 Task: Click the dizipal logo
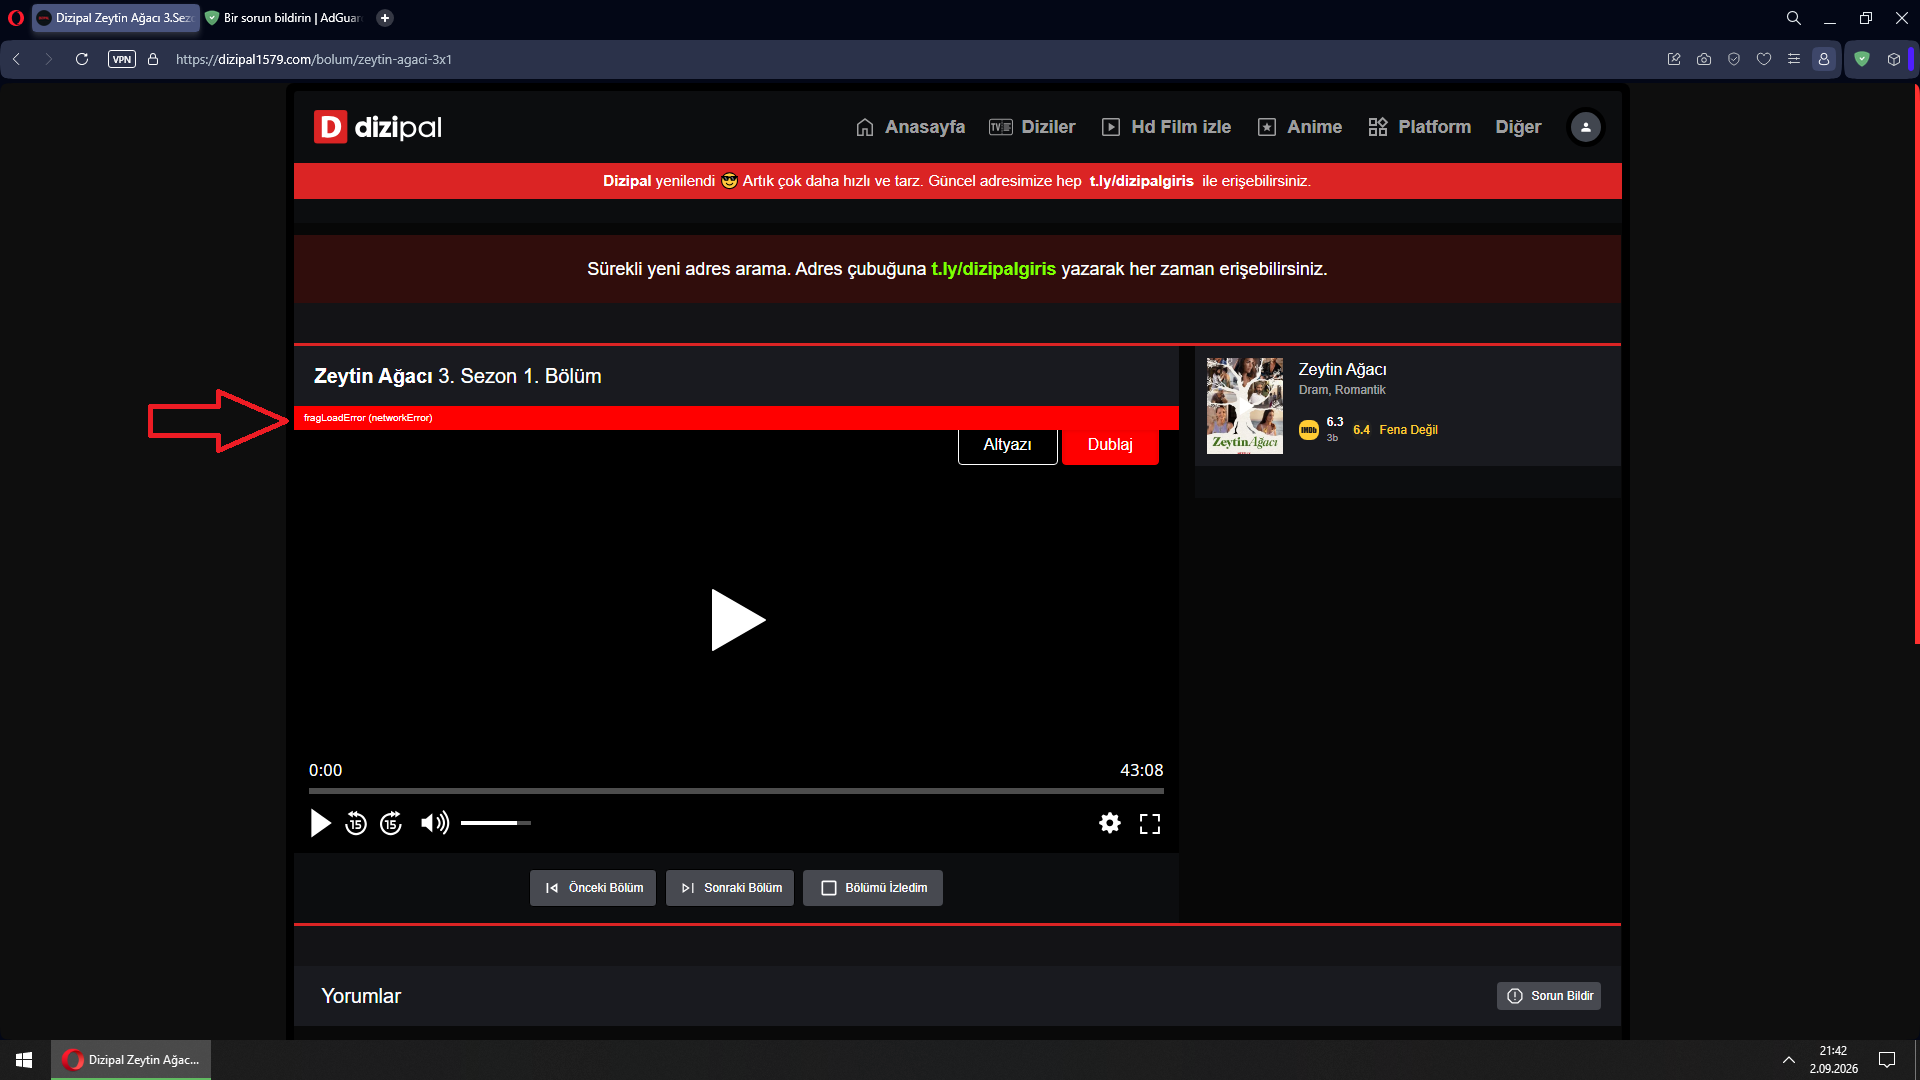(x=378, y=127)
